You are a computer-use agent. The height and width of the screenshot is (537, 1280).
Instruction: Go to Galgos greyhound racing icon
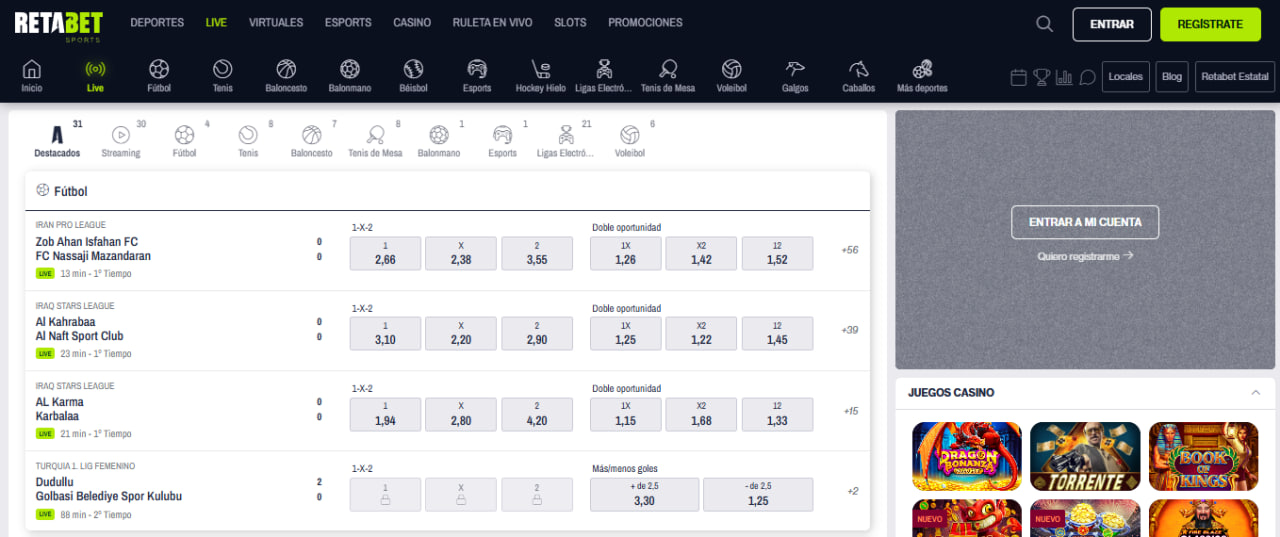(x=795, y=76)
